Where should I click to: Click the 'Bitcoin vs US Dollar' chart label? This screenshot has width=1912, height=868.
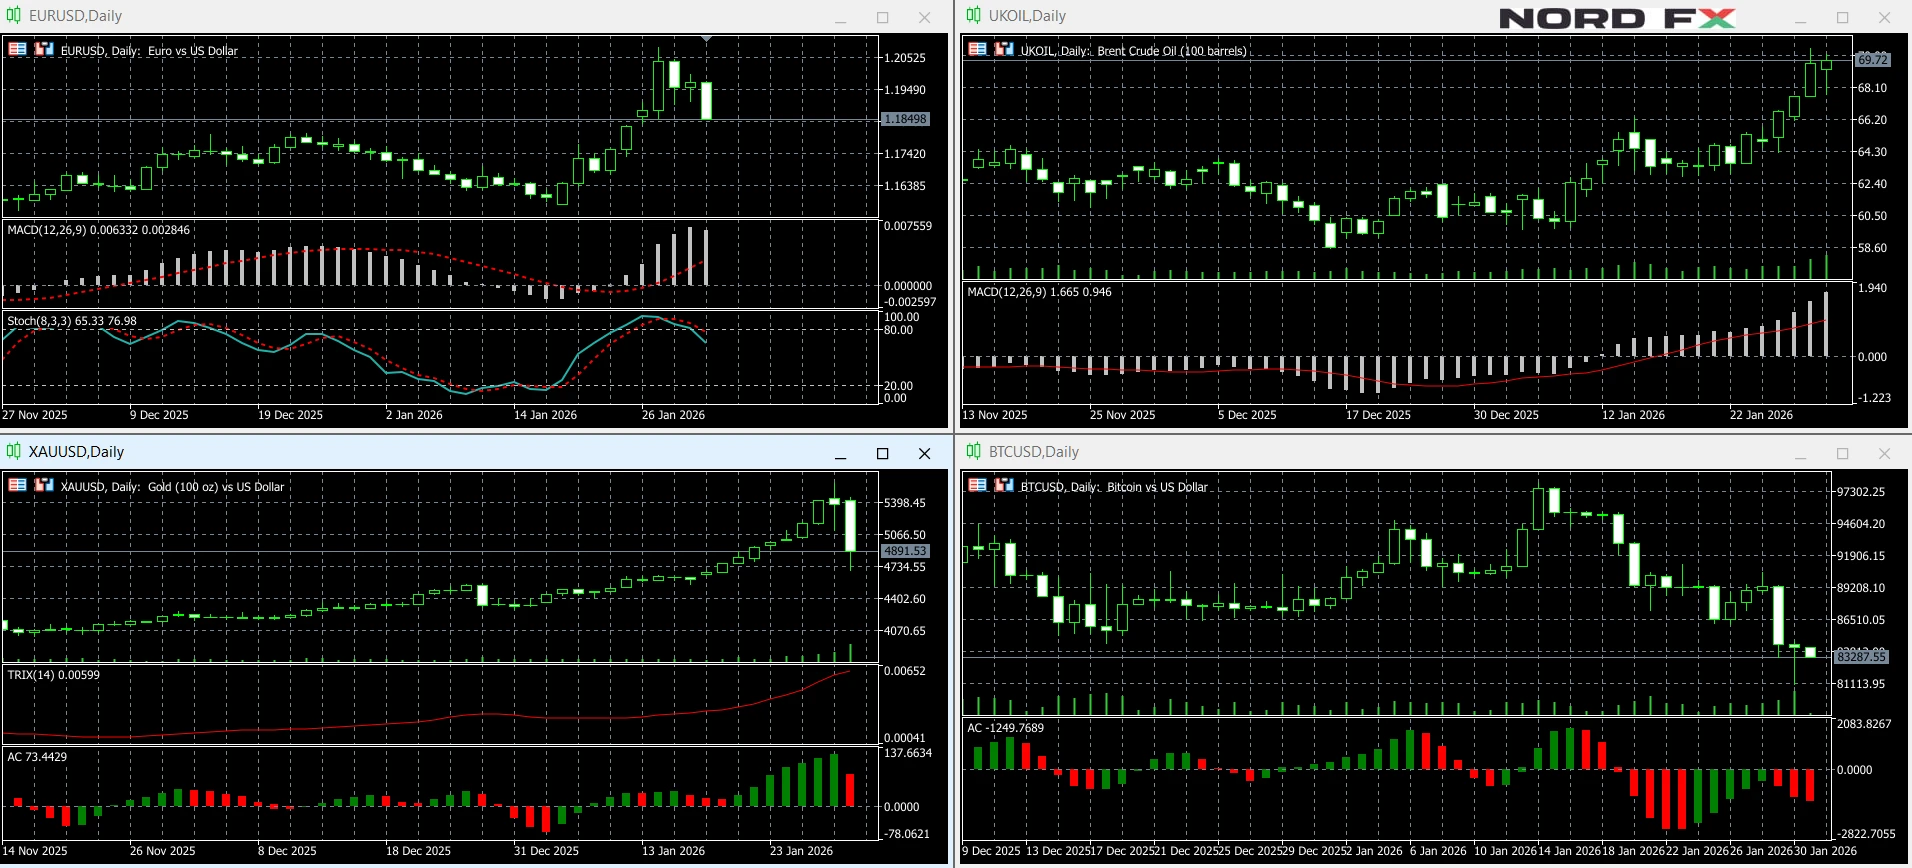pyautogui.click(x=1157, y=487)
